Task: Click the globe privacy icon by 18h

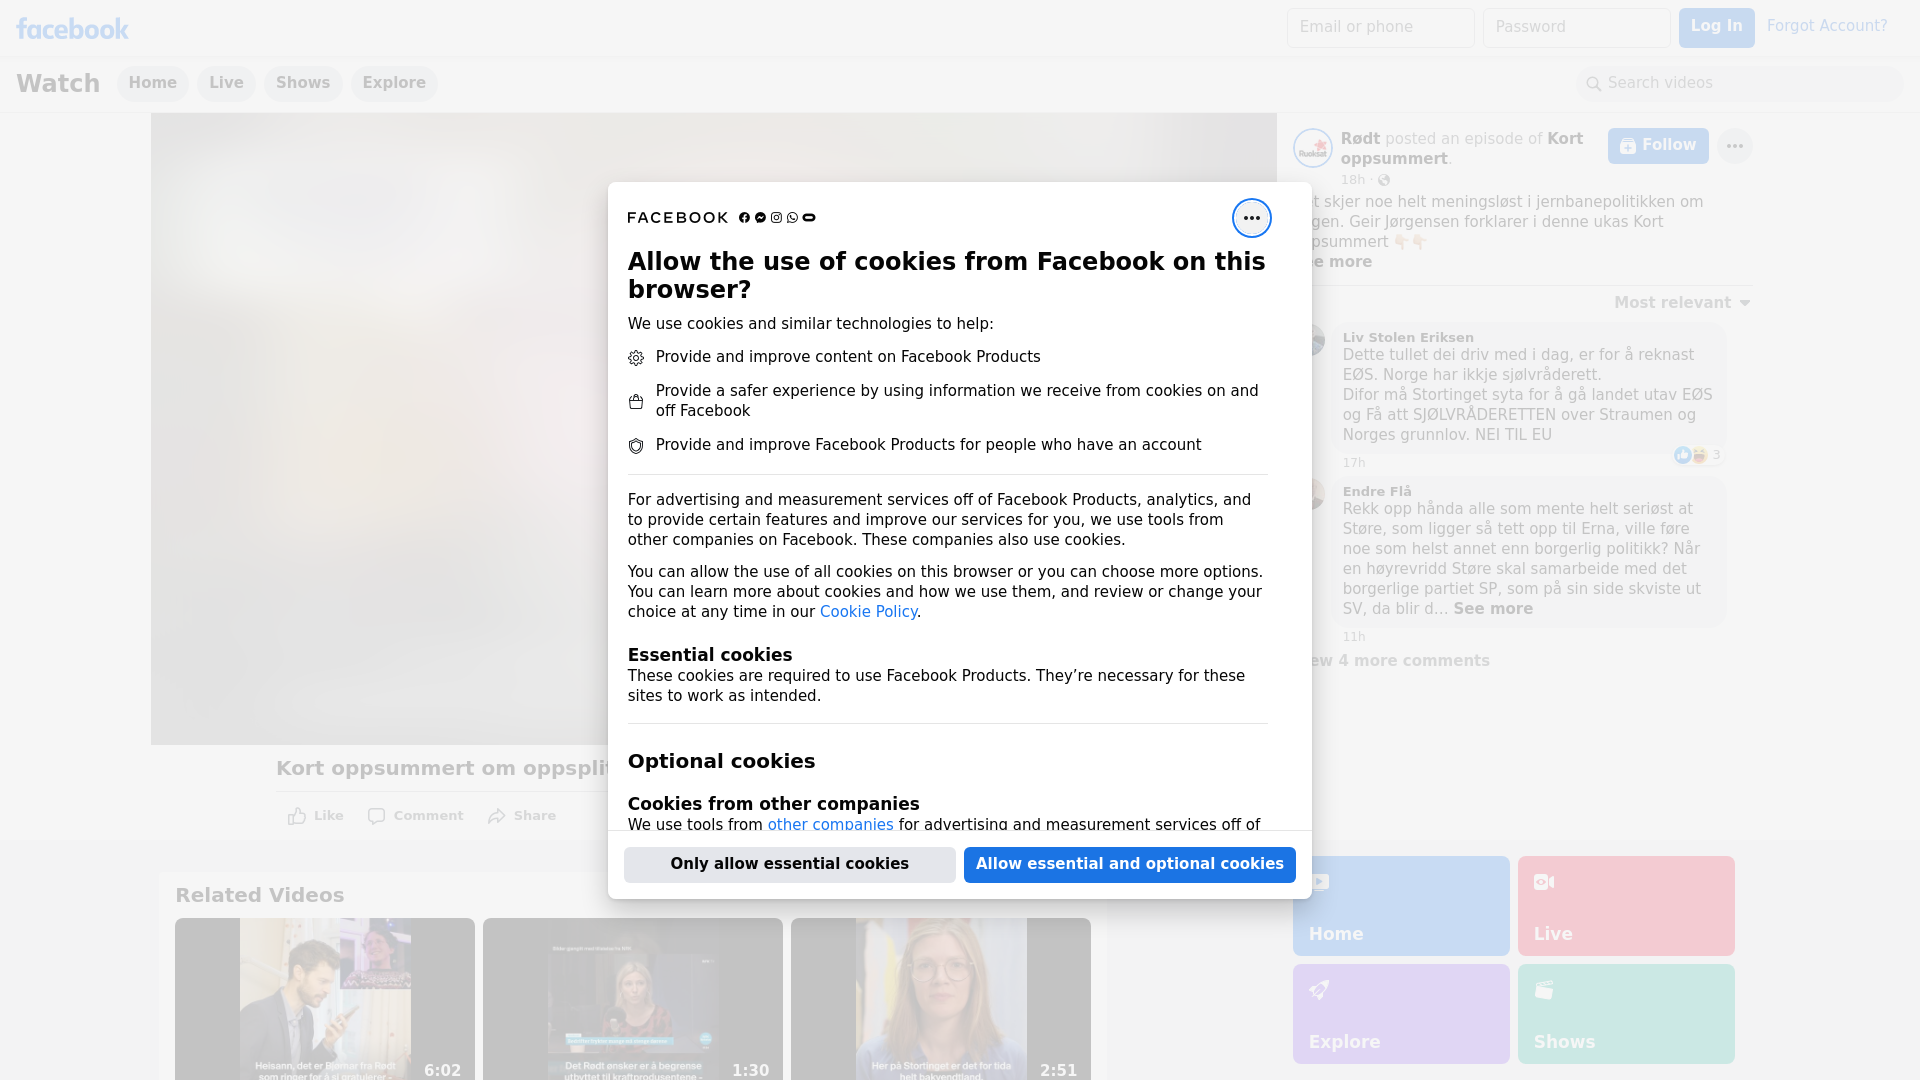Action: [1384, 180]
